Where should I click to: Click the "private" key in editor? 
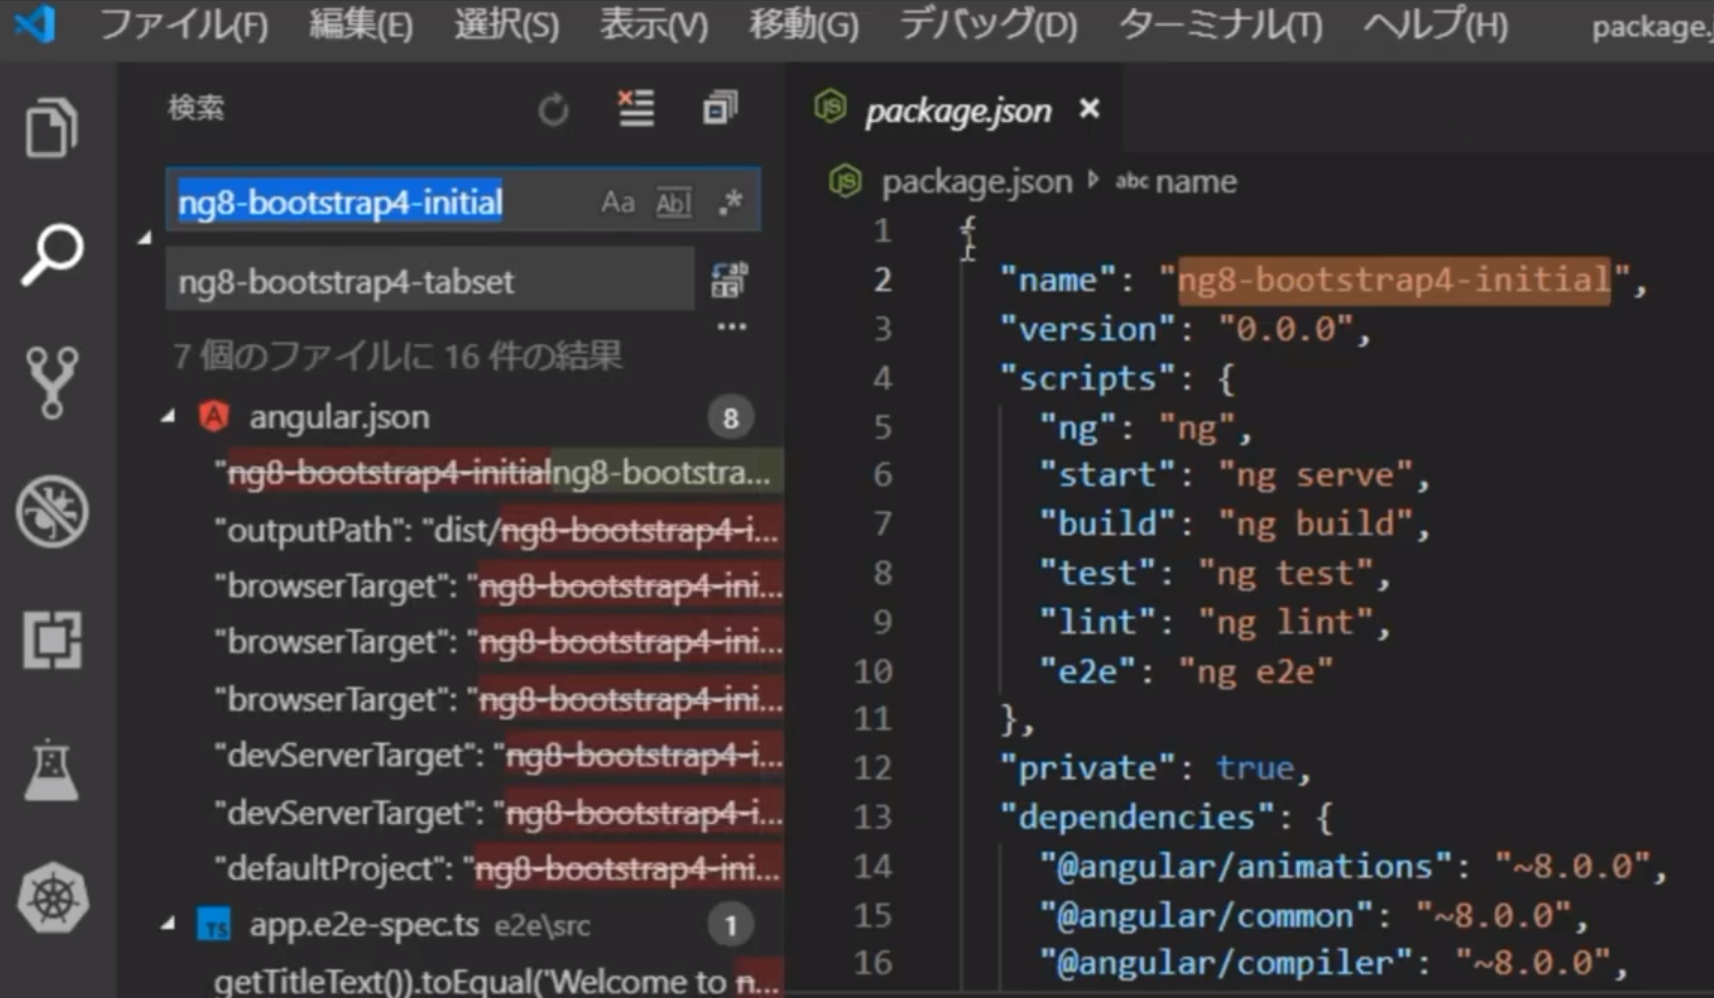coord(1087,768)
